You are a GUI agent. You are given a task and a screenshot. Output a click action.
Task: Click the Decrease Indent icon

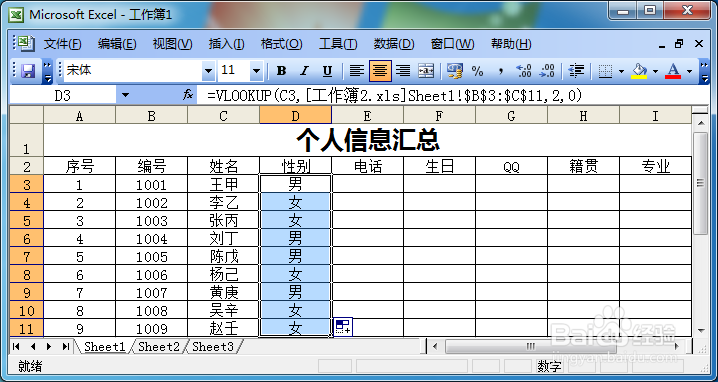(x=576, y=71)
